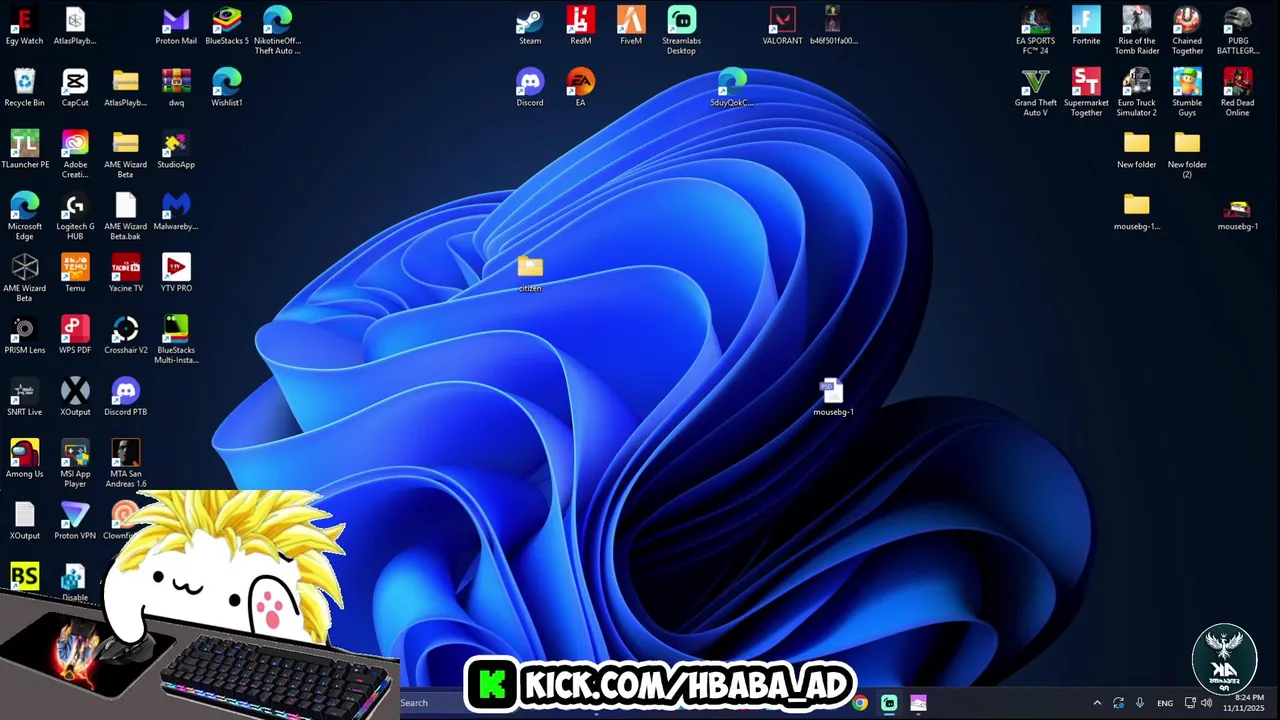Viewport: 1280px width, 720px height.
Task: Select the b46f501fa00 file icon
Action: coord(833,27)
